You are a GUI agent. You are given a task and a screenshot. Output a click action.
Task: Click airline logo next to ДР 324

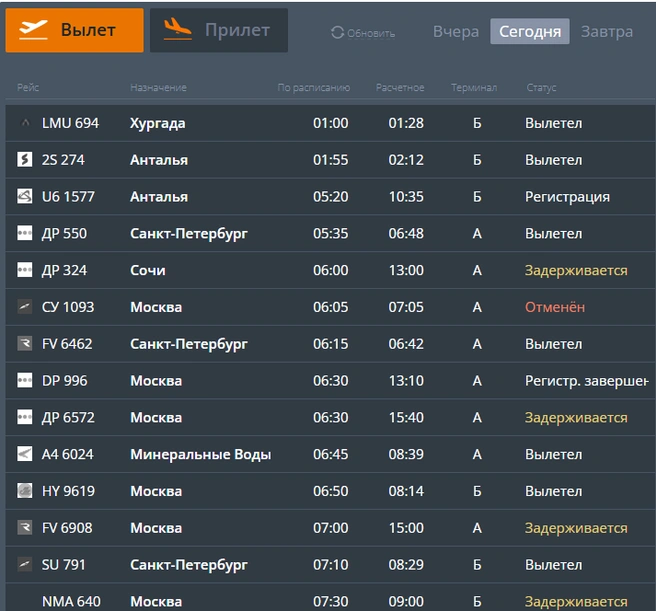click(x=25, y=270)
